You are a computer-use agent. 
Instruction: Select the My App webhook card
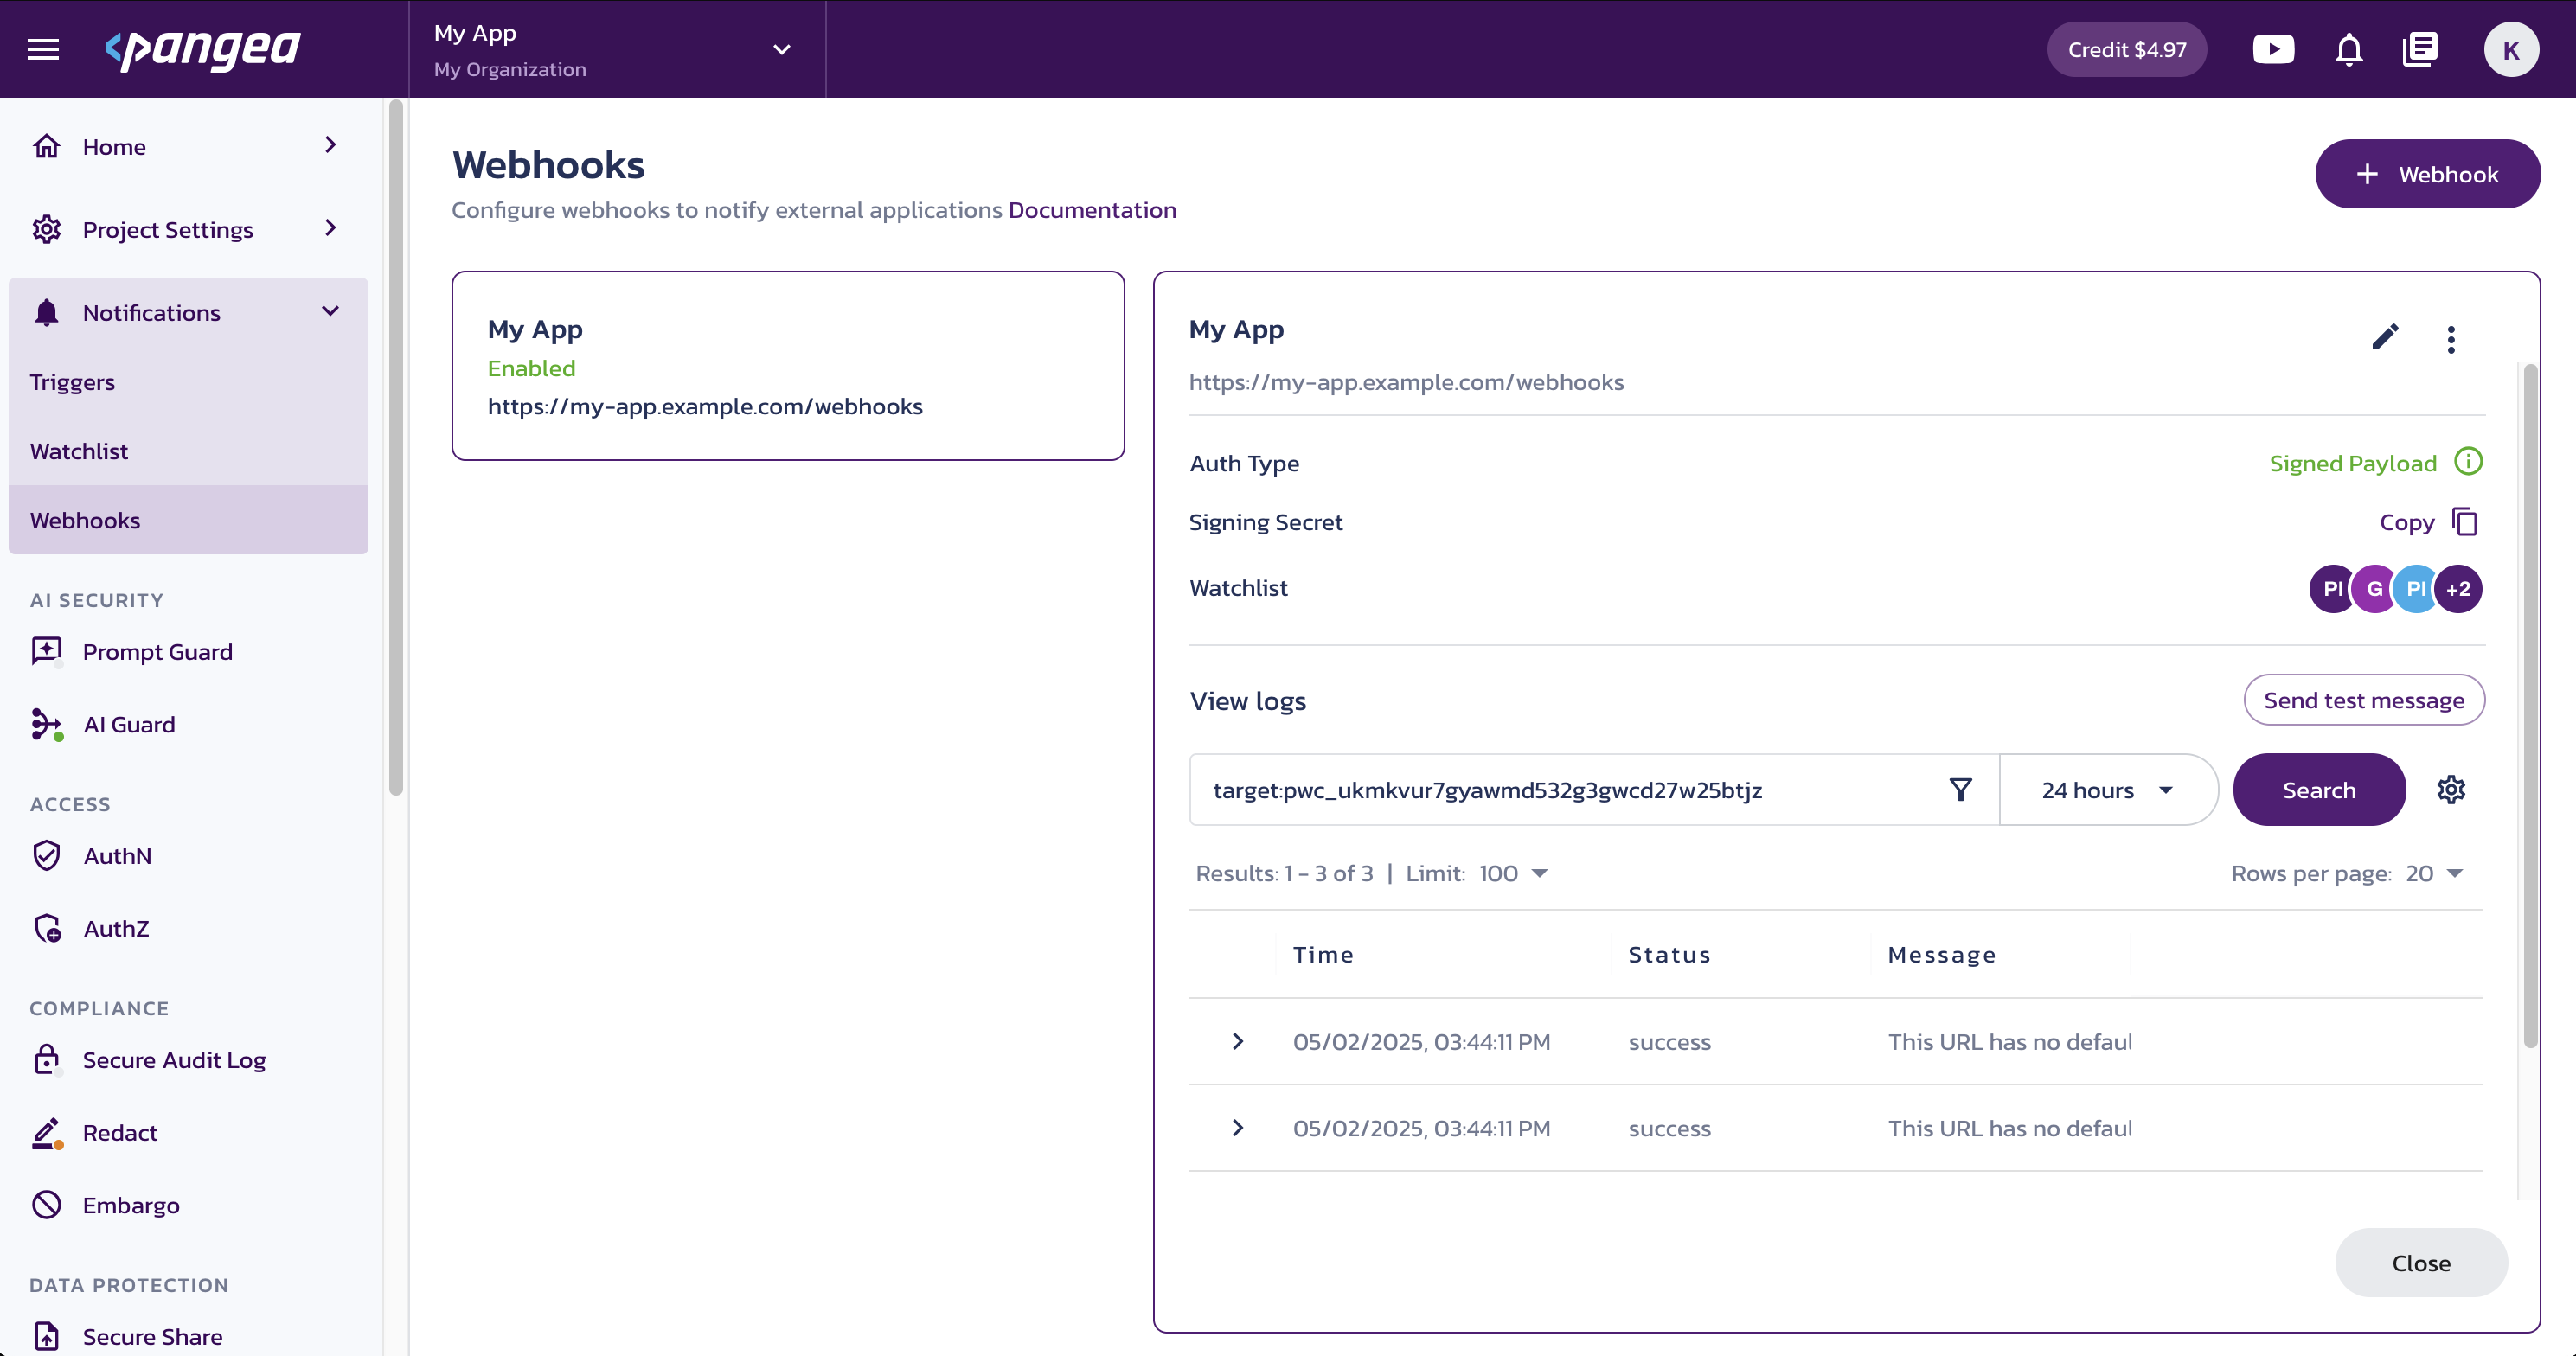pyautogui.click(x=787, y=365)
